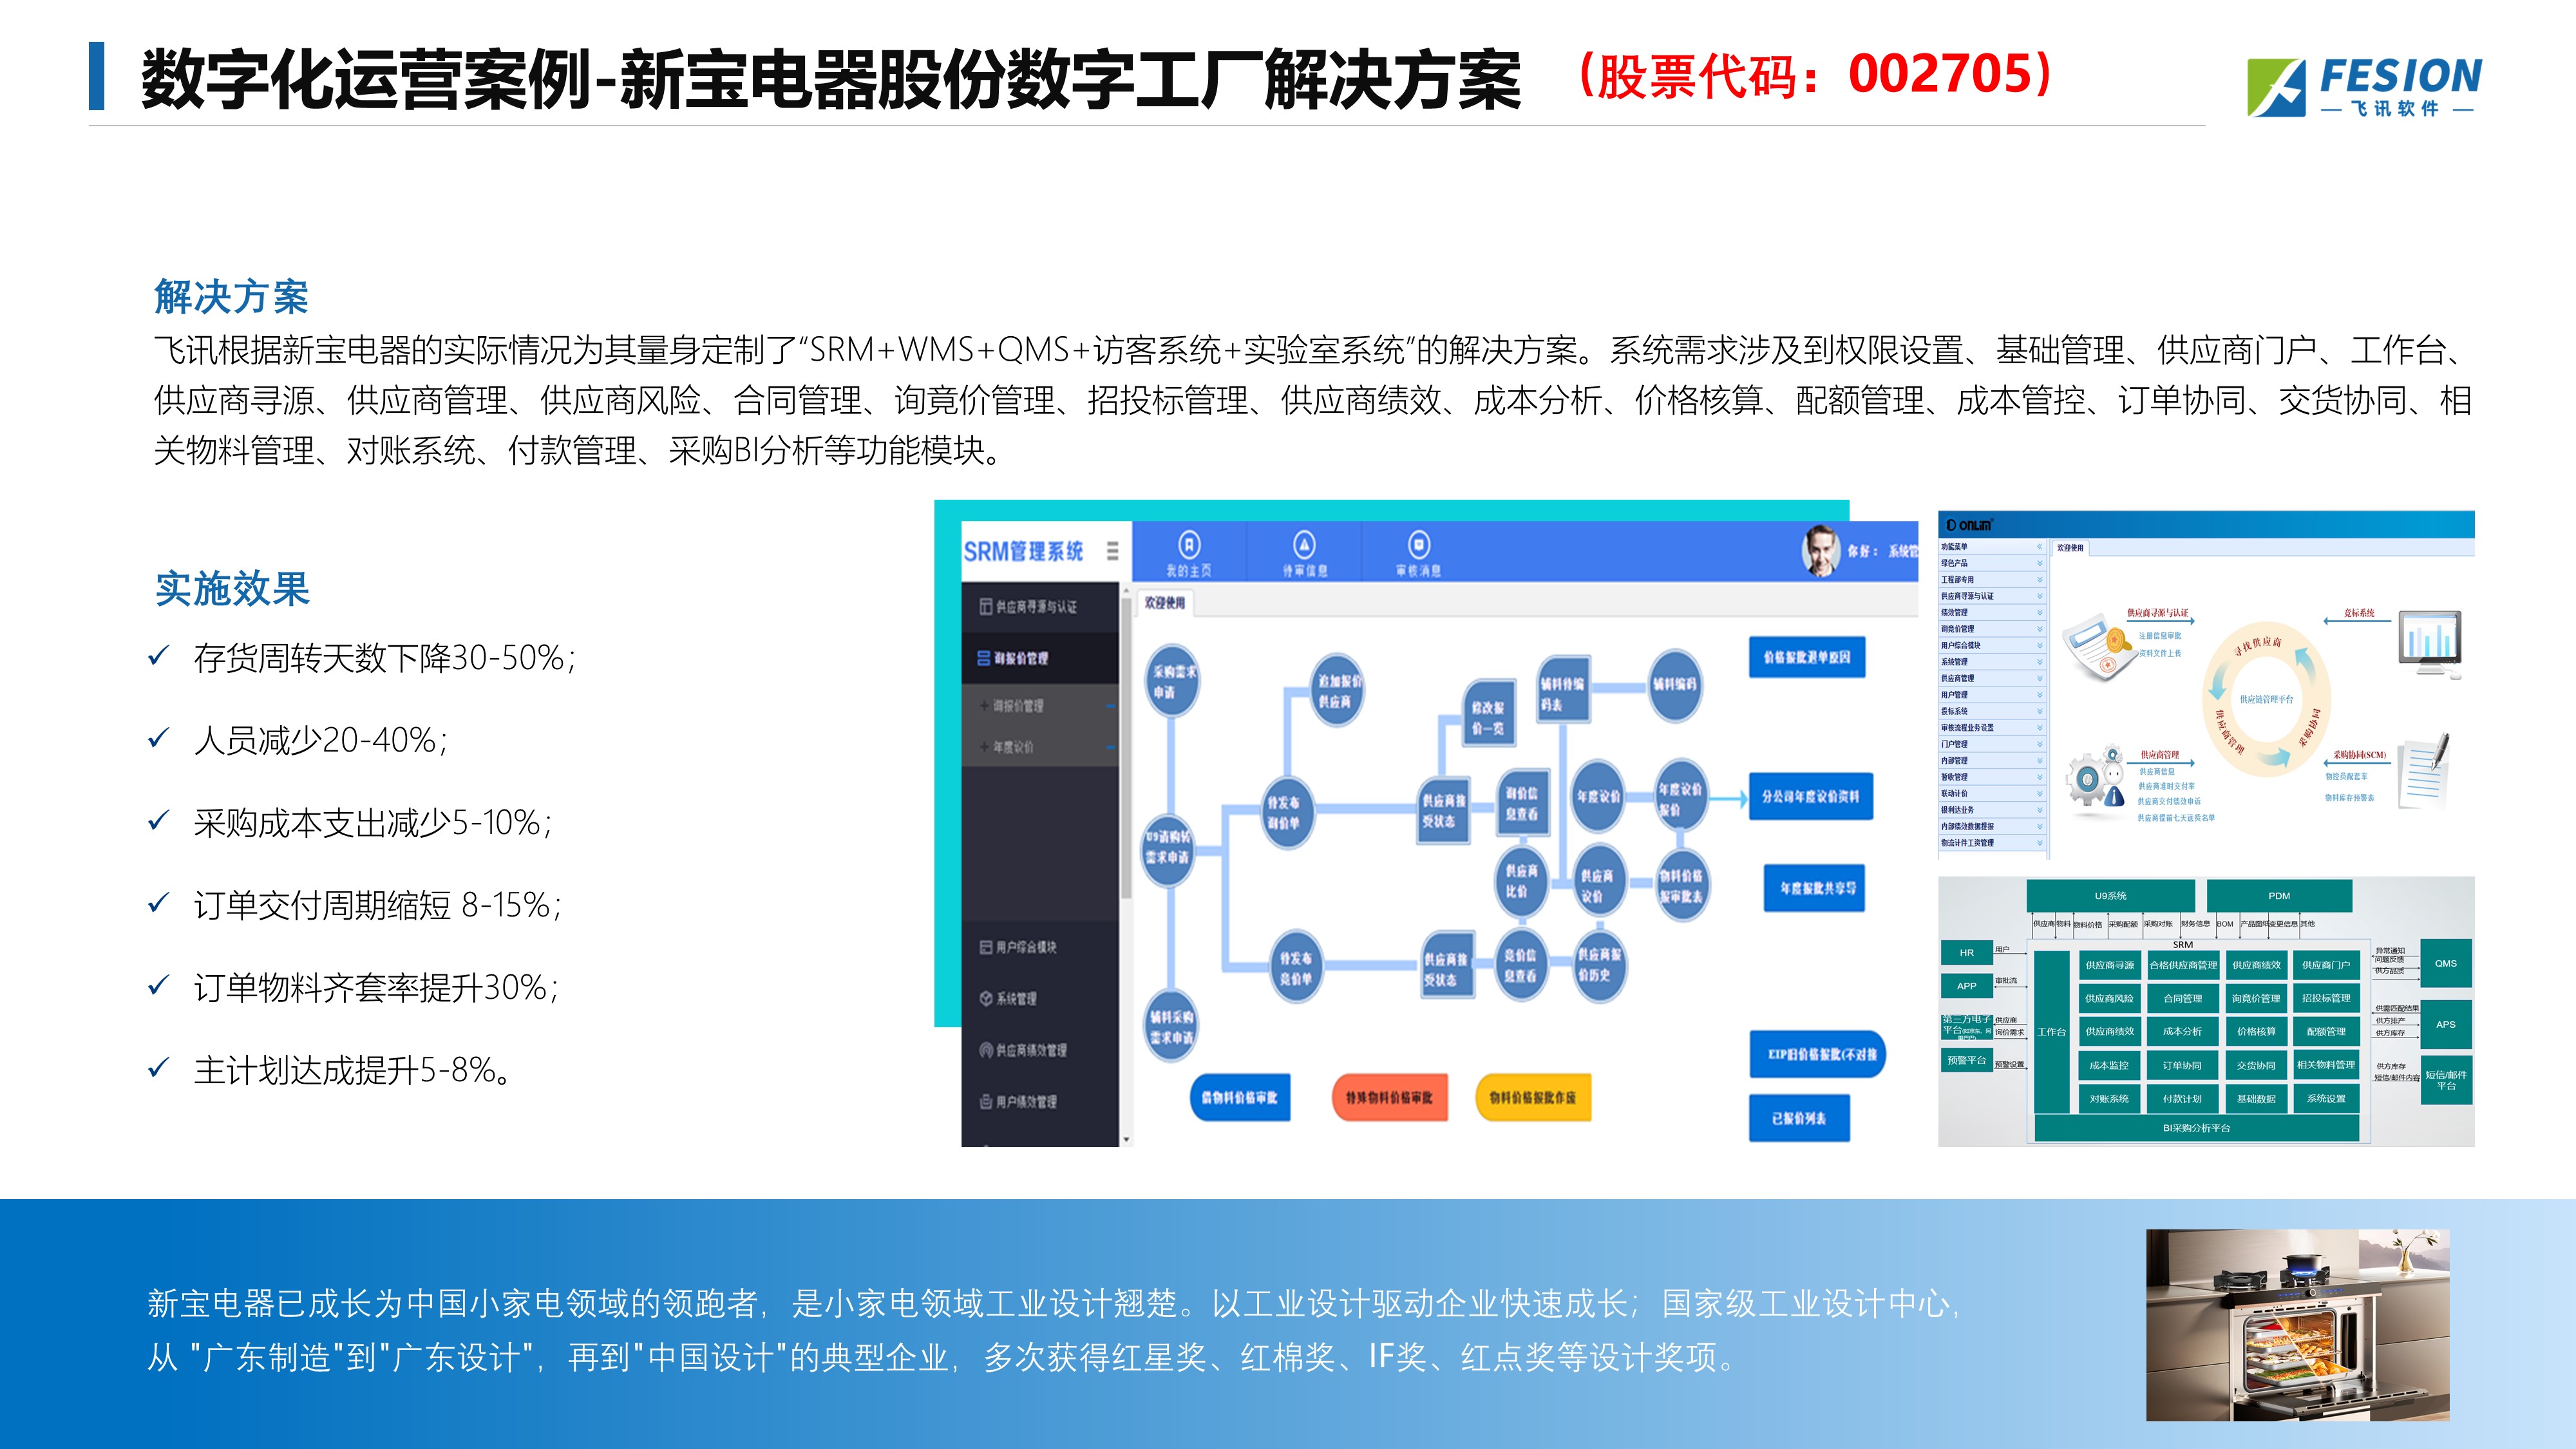This screenshot has height=1449, width=2576.
Task: Click the 询报价管理 icon in the dark SRM sidebar
Action: point(984,658)
